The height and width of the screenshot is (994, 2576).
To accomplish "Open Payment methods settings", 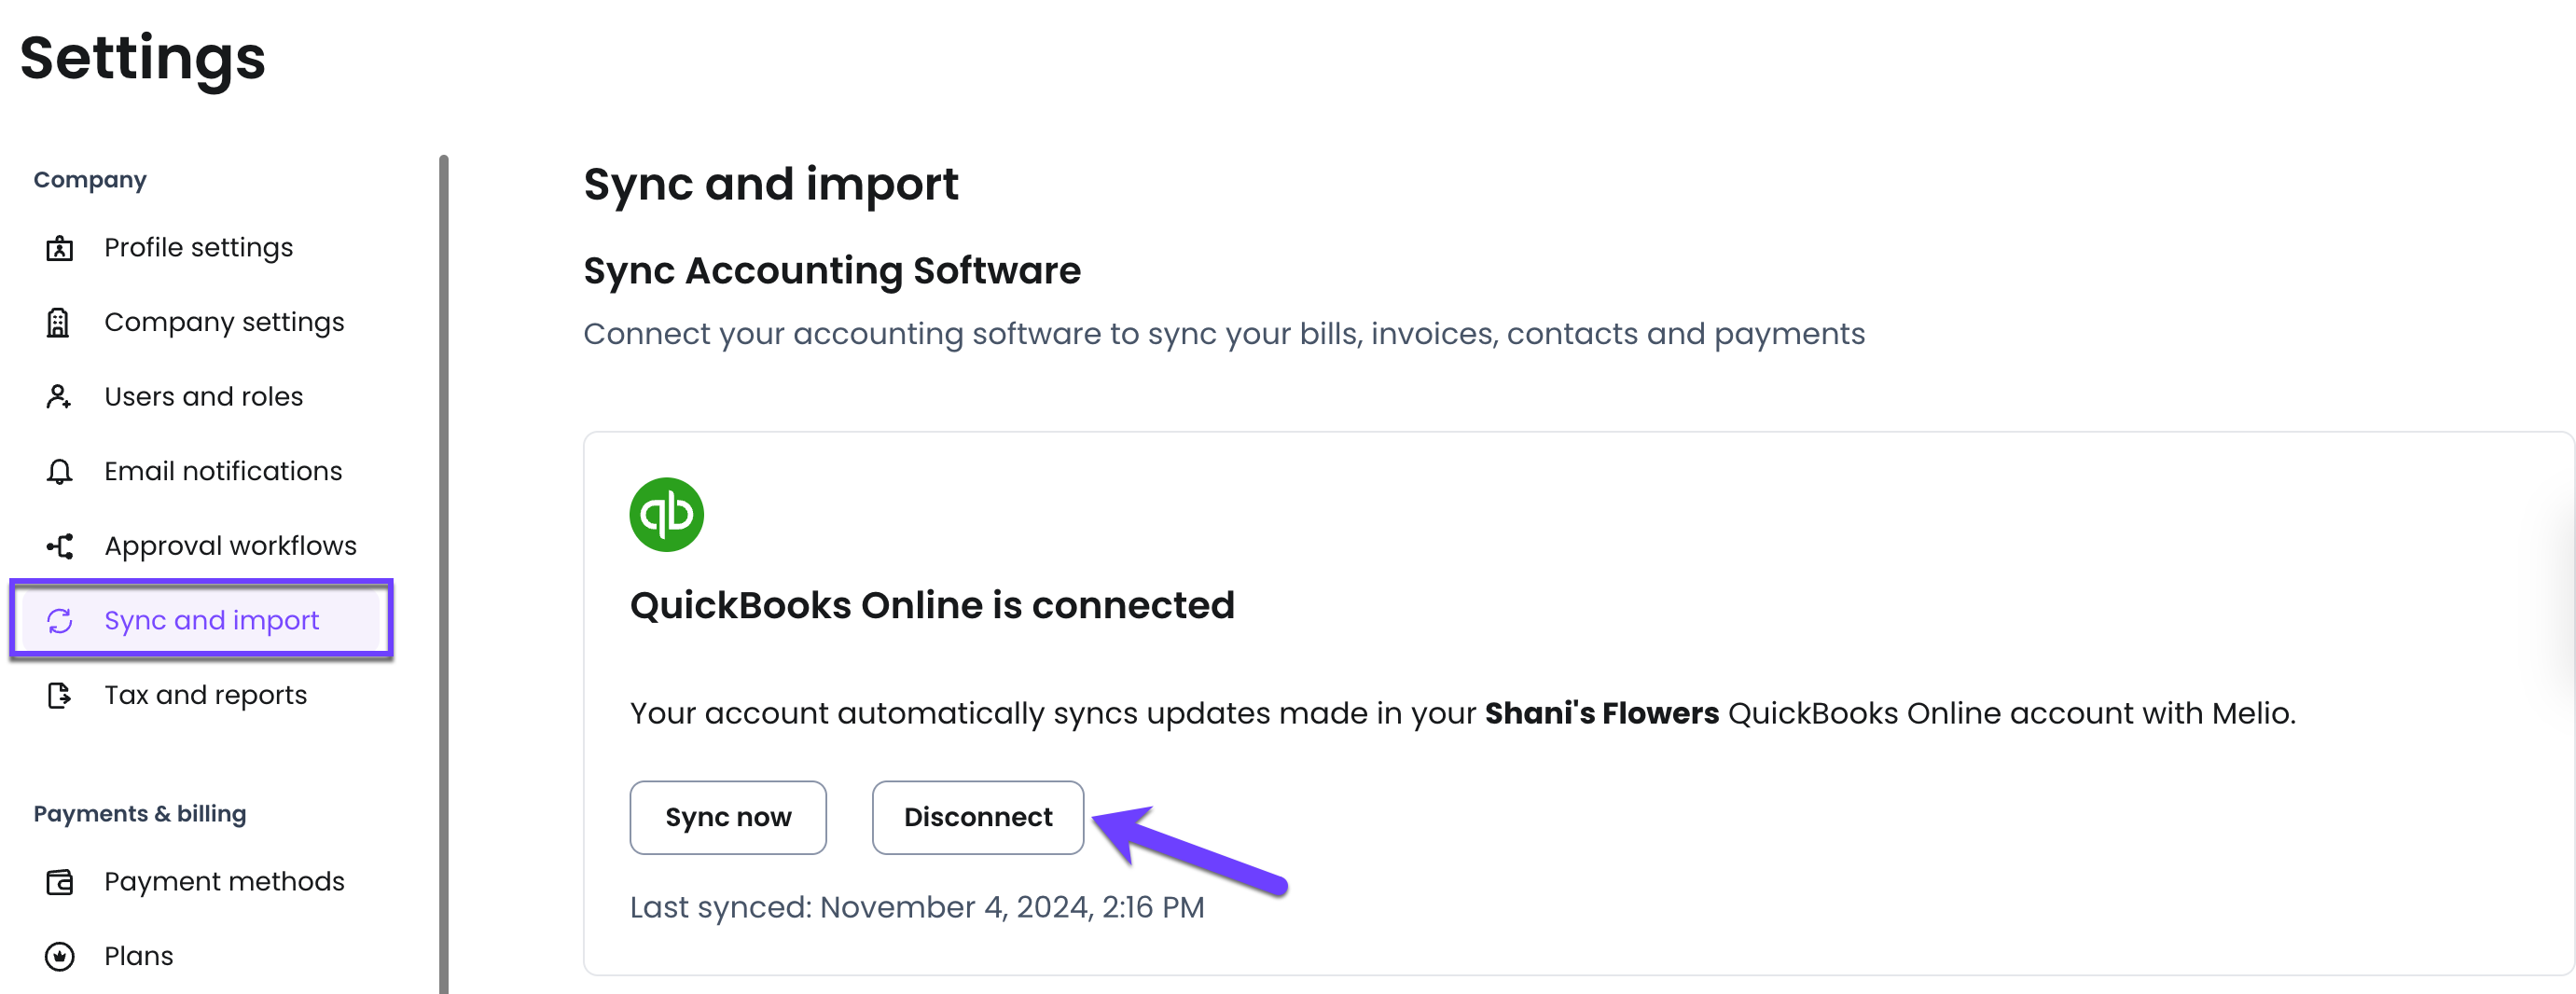I will 224,882.
